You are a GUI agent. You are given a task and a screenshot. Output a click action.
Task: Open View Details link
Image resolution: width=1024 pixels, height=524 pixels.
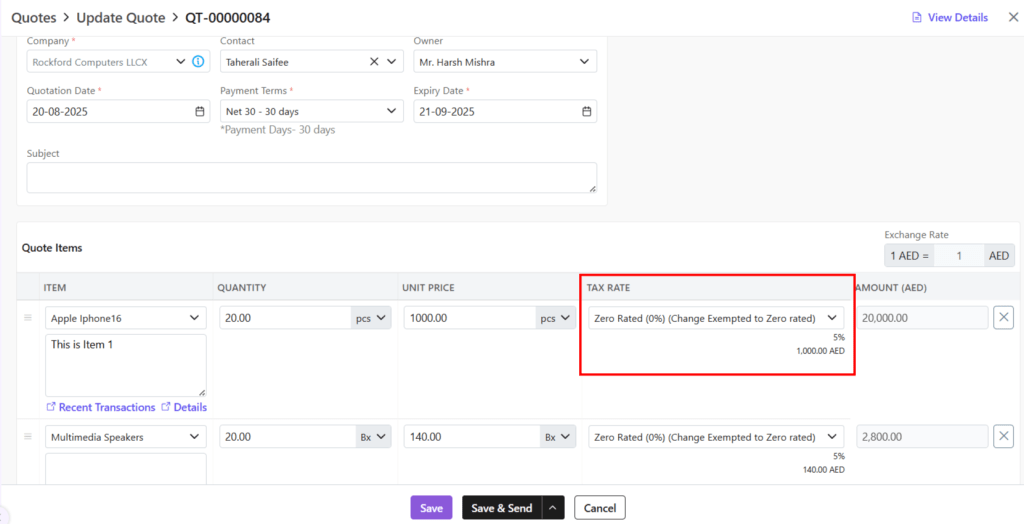950,18
